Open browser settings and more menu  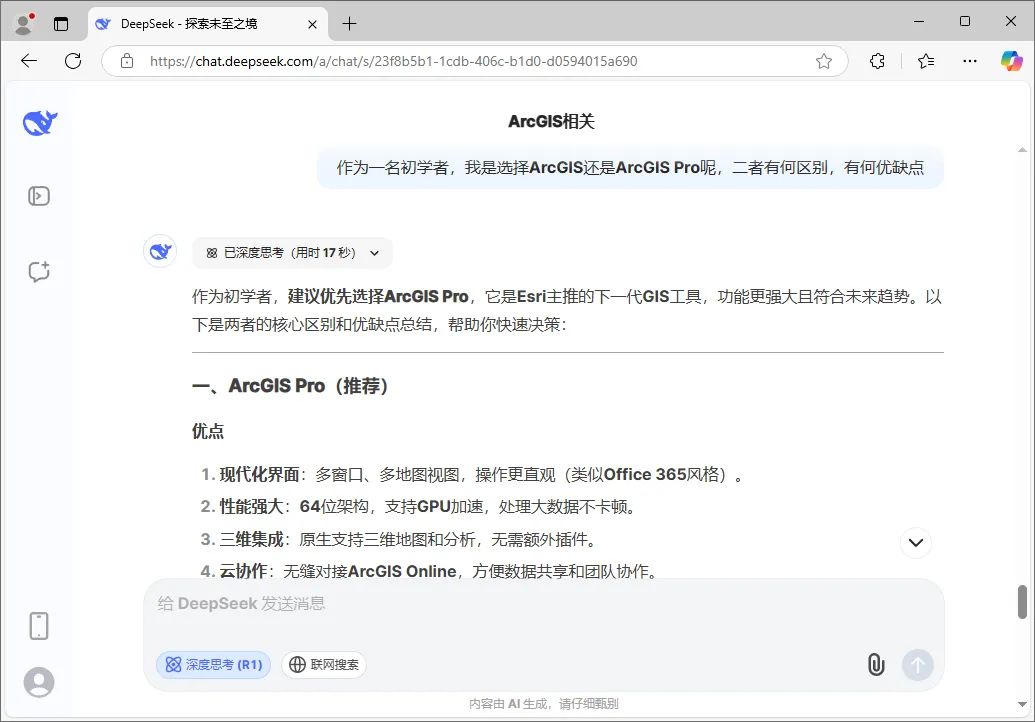970,61
